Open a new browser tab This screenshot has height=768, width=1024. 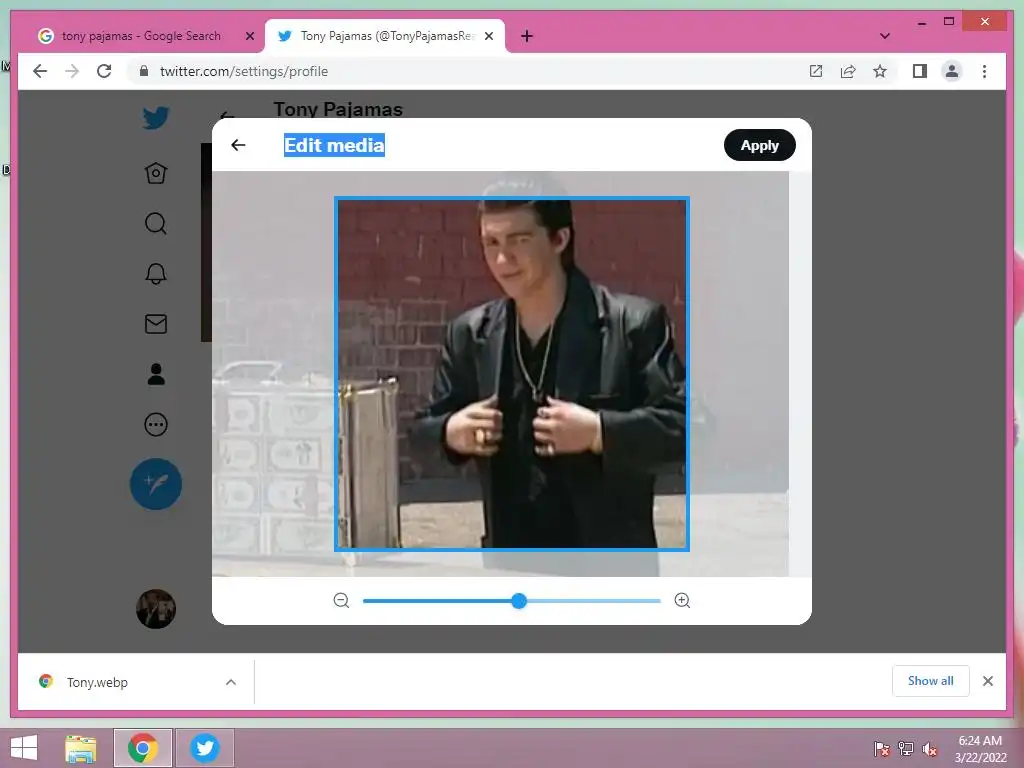(x=527, y=37)
